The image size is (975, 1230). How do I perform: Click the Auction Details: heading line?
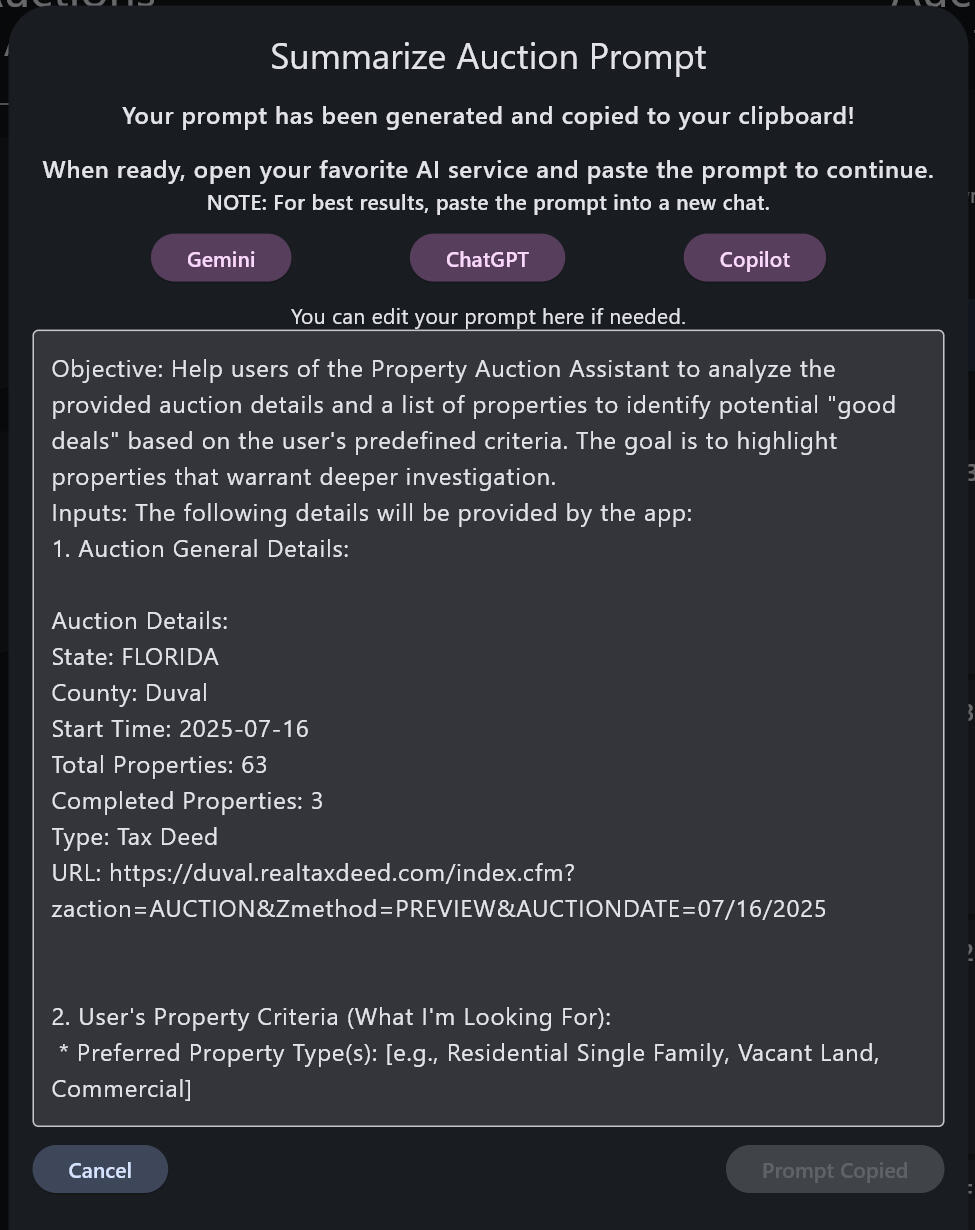(140, 621)
